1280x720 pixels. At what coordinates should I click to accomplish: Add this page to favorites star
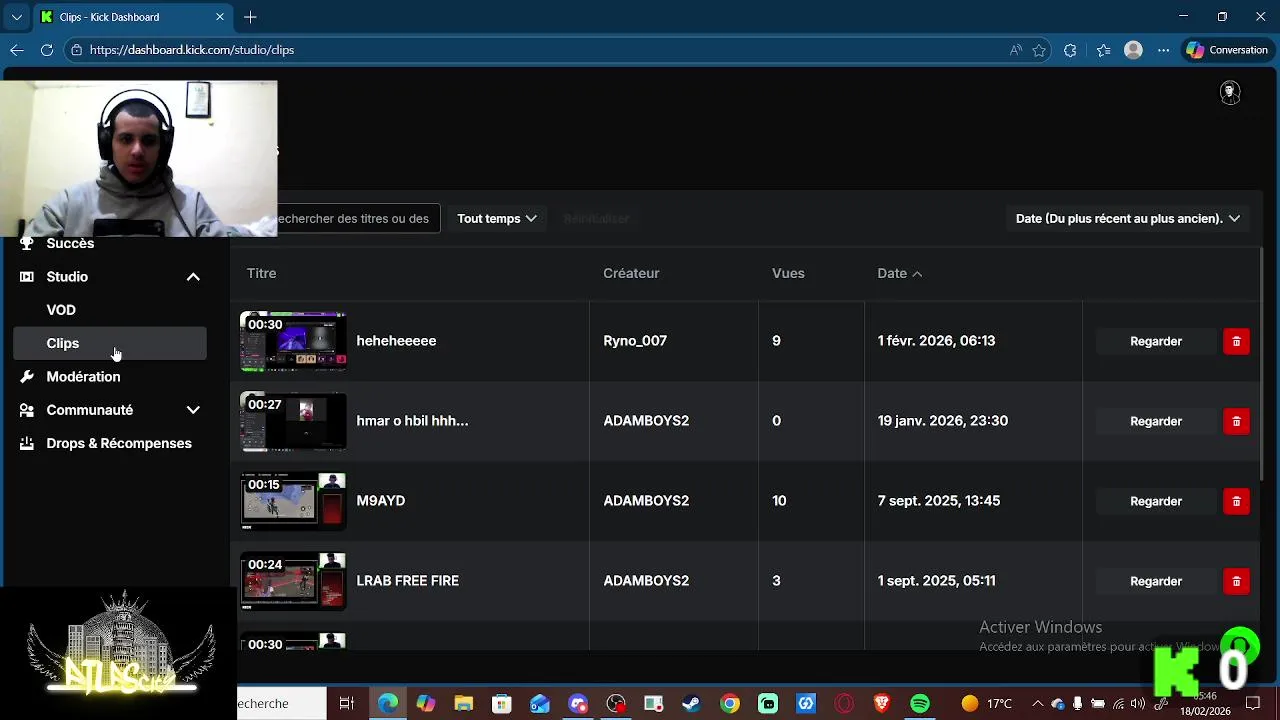(1039, 50)
